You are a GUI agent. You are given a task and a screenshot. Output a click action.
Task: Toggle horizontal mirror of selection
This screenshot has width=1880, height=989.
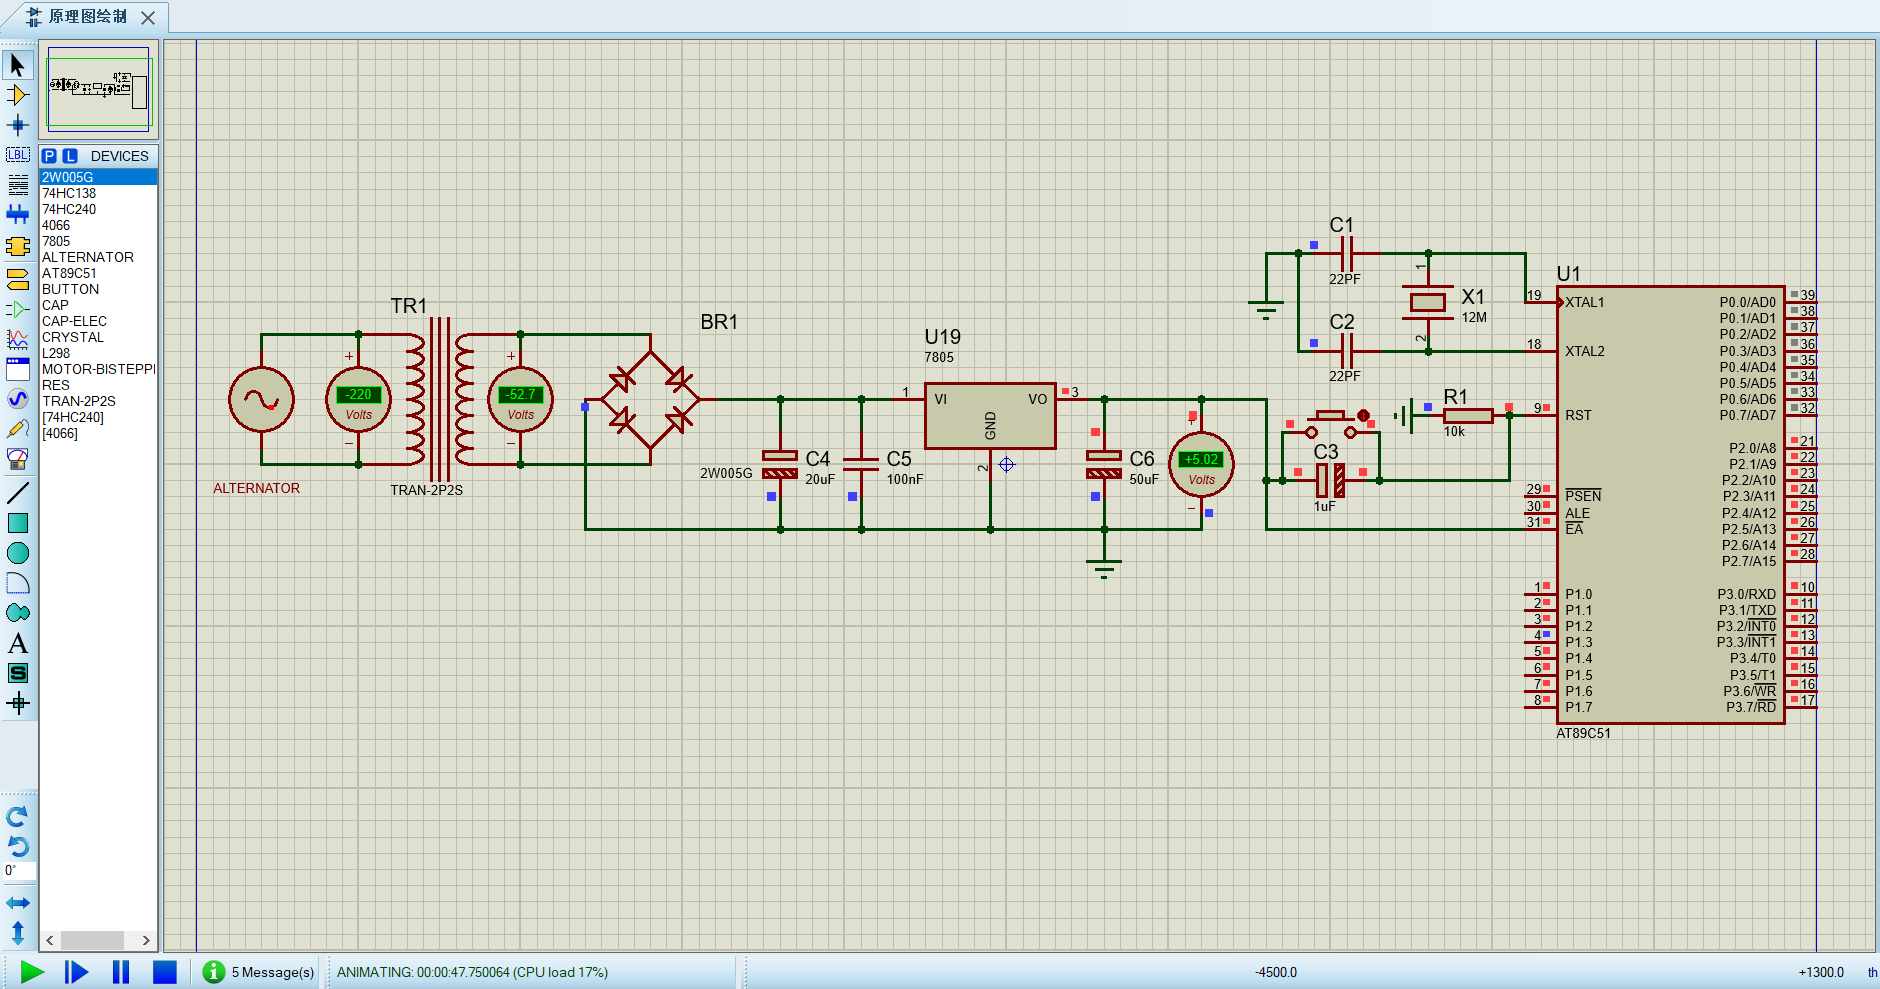point(18,901)
